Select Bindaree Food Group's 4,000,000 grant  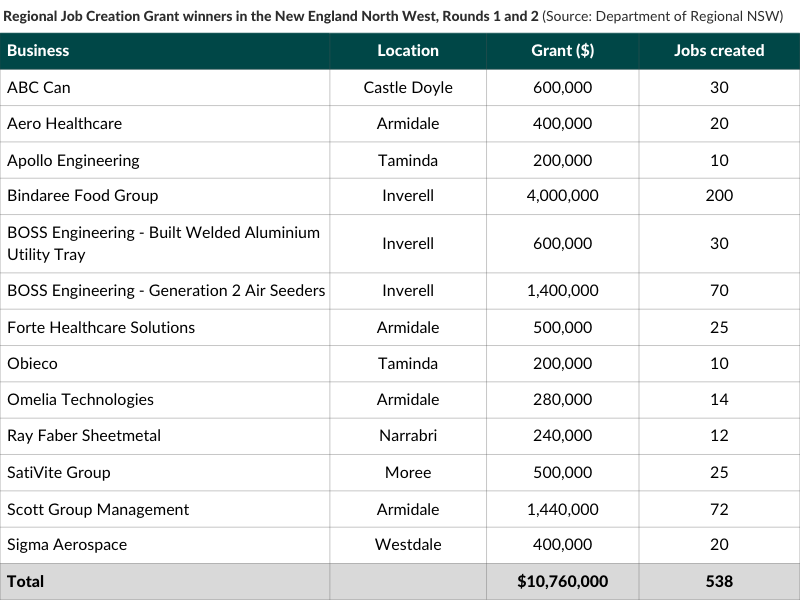(562, 195)
